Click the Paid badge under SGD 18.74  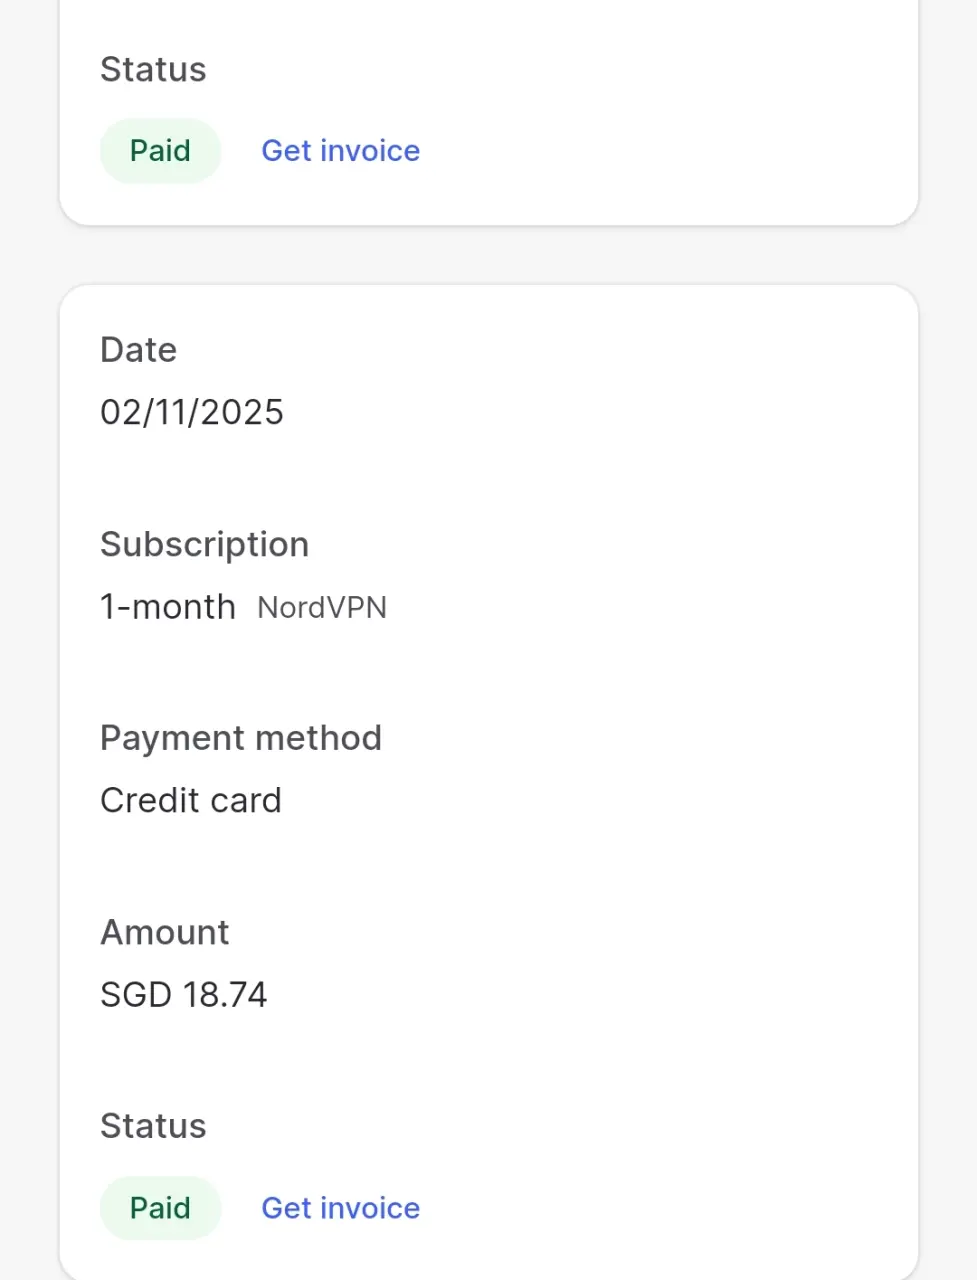[160, 1208]
